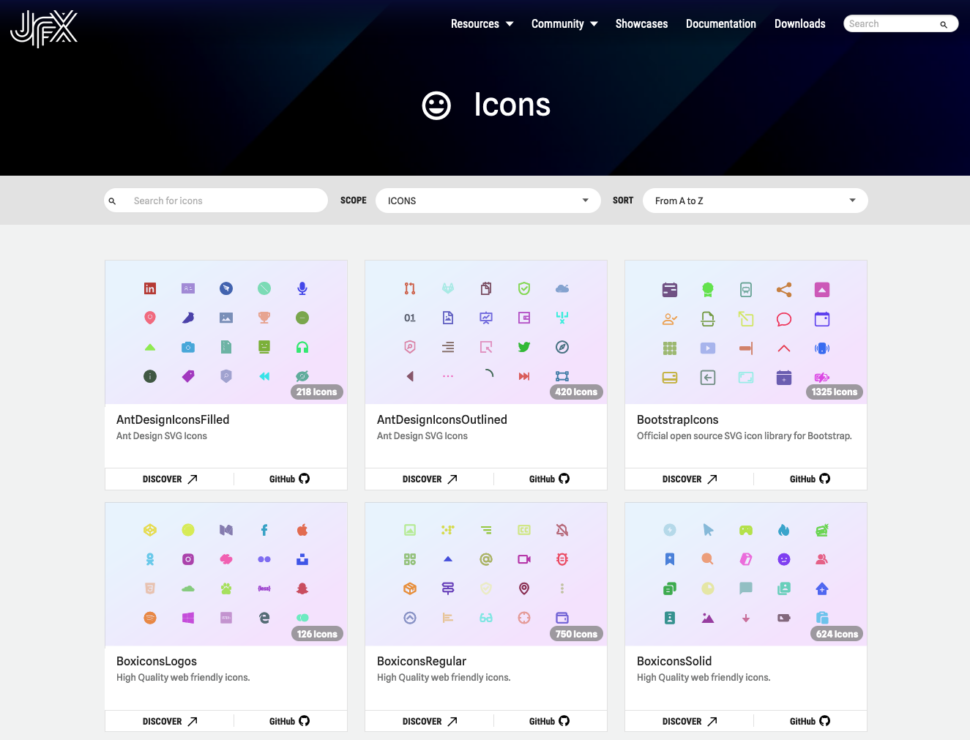Select the LinkedIn icon in AntDesignIconsFilled preview
Screen dimensions: 970x740
point(150,289)
